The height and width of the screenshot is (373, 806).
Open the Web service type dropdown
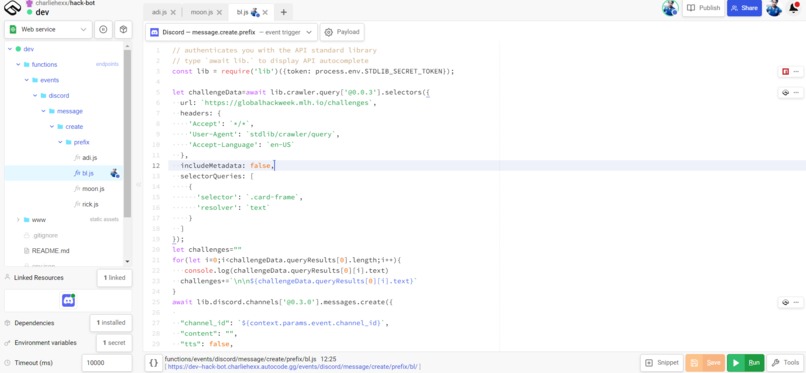click(48, 30)
